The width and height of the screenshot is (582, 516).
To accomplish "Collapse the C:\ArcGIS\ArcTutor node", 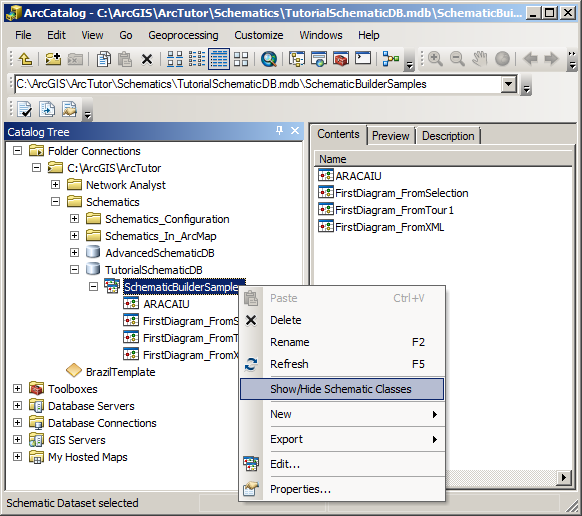I will [x=36, y=168].
